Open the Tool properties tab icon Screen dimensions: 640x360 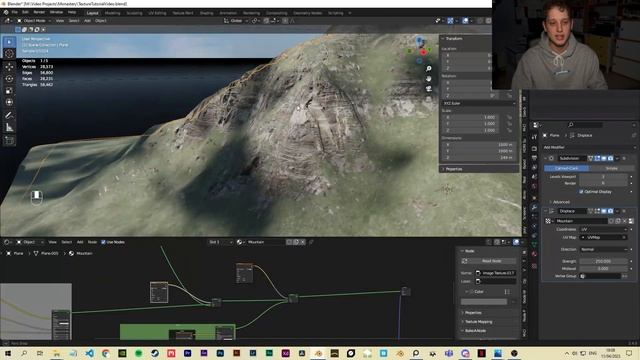point(534,137)
